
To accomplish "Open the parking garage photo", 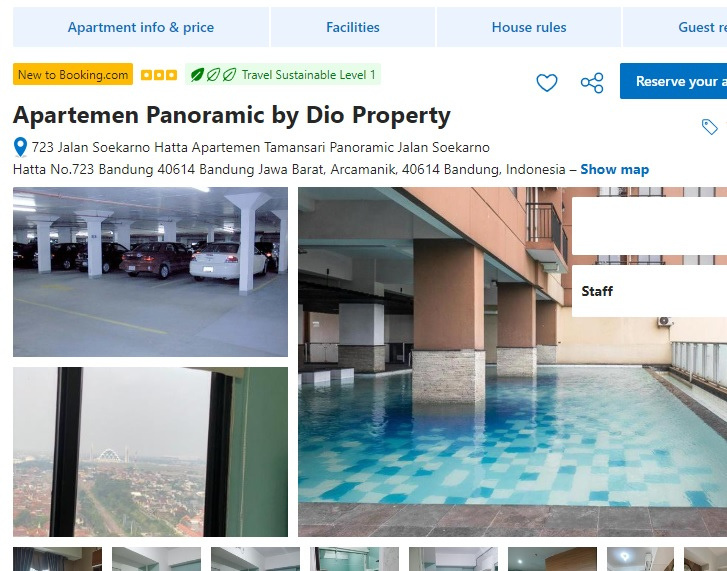I will coord(150,272).
